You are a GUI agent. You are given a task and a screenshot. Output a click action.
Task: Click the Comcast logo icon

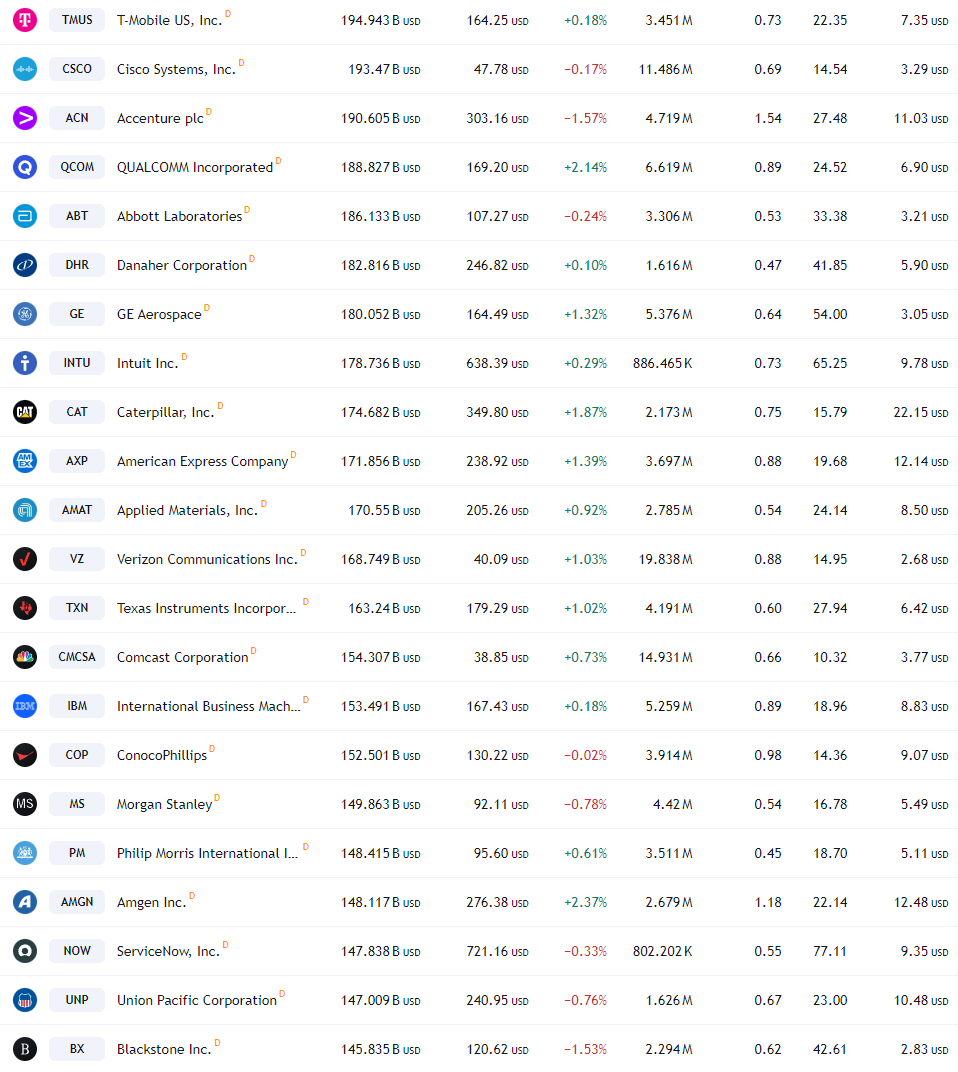25,657
